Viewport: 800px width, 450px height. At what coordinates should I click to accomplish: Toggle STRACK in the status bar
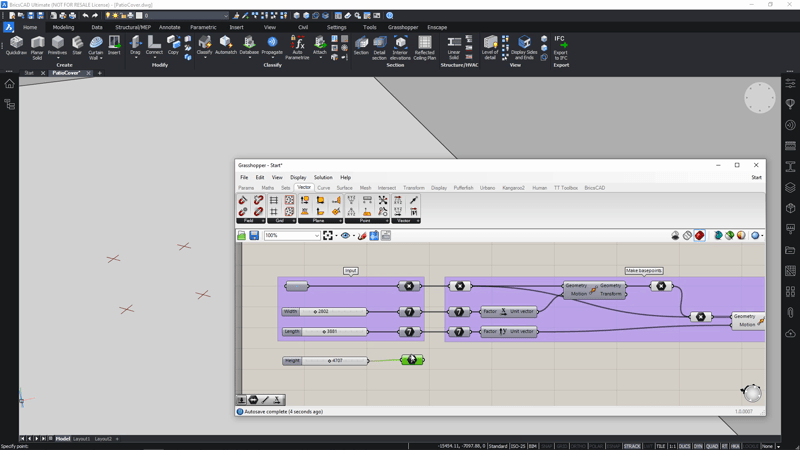632,446
